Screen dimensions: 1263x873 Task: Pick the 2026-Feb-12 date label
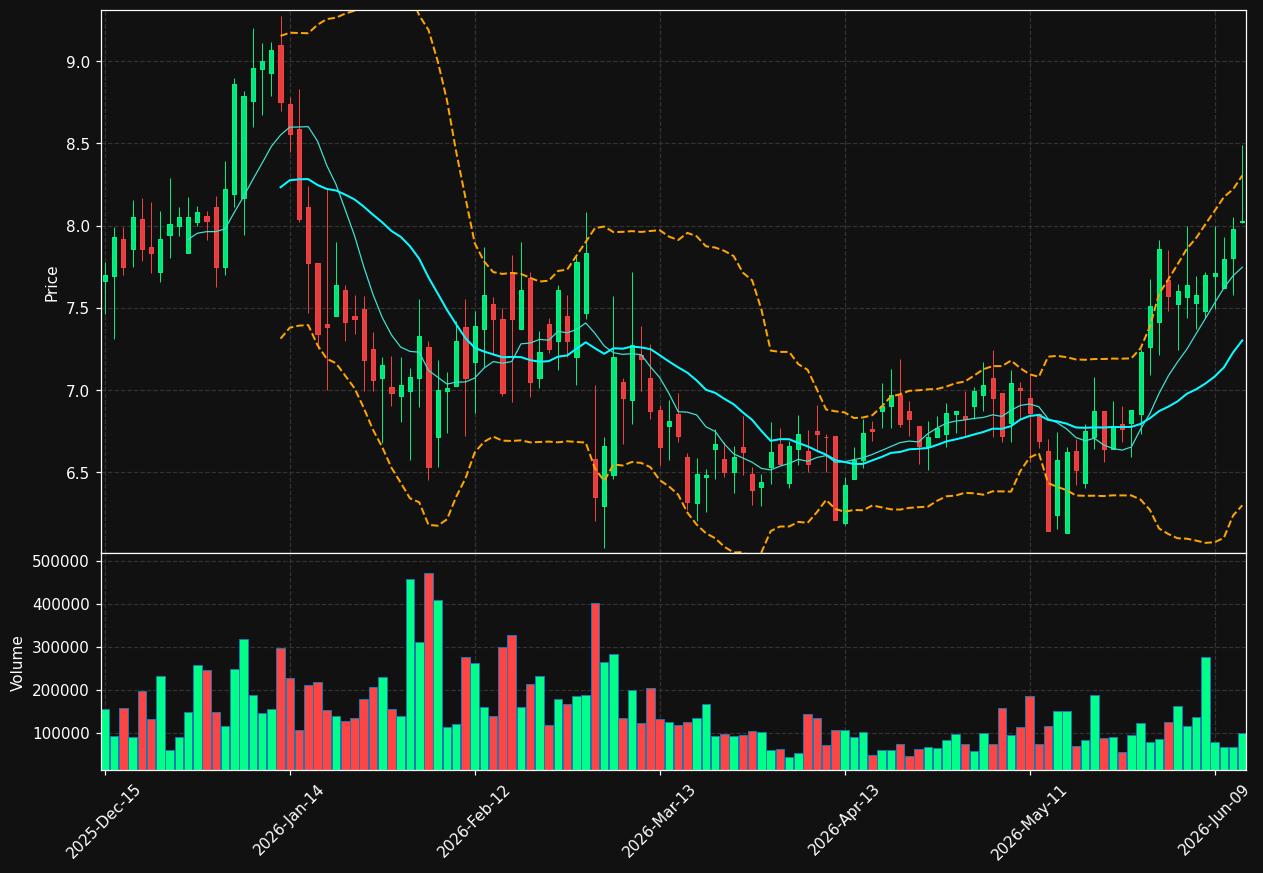click(x=473, y=821)
